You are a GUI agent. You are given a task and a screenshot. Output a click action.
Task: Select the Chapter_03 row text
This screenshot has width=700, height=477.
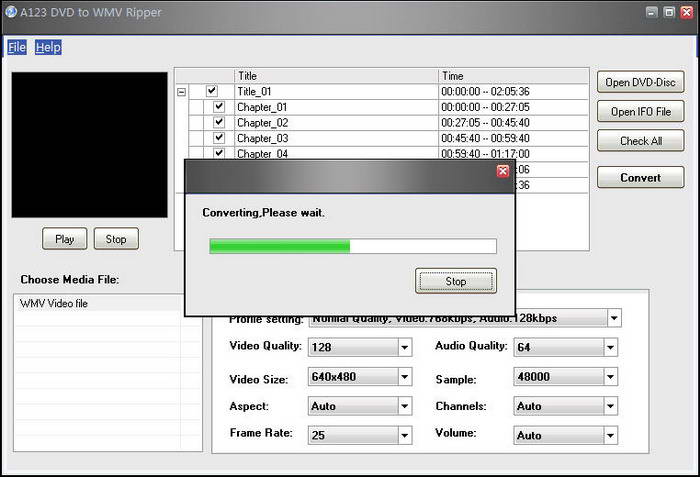[262, 138]
